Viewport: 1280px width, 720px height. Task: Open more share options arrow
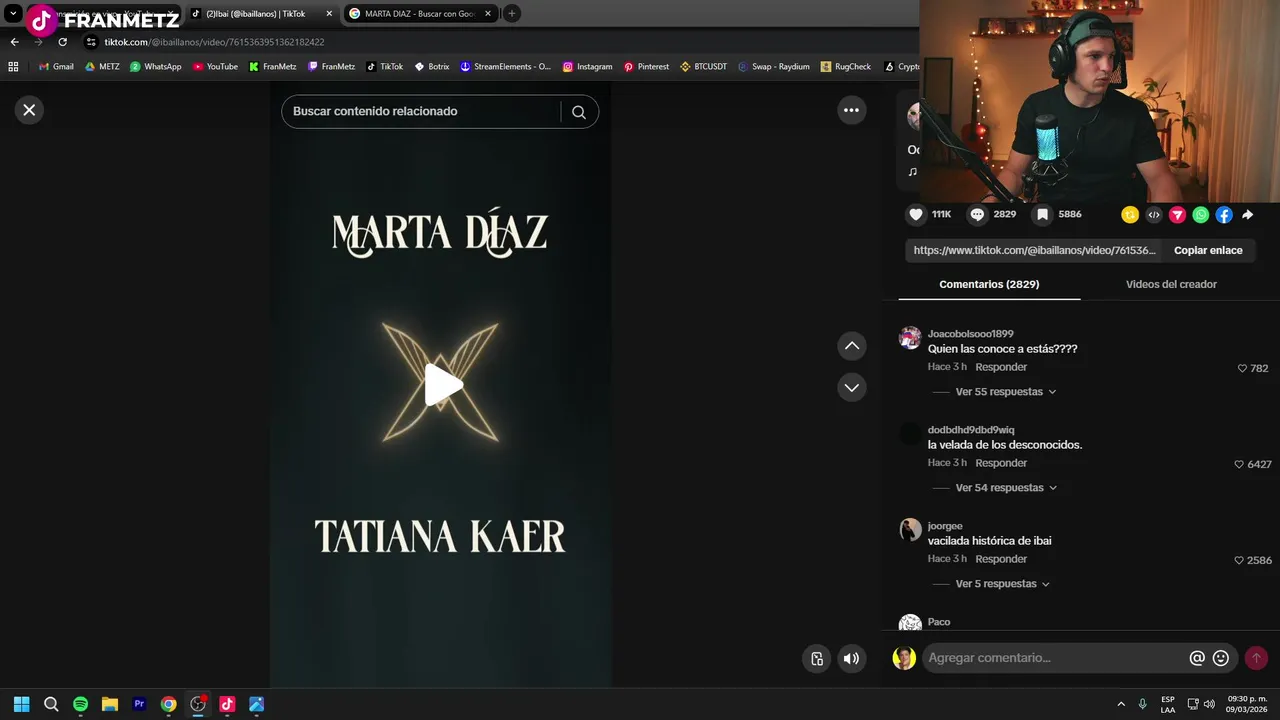(x=1248, y=215)
